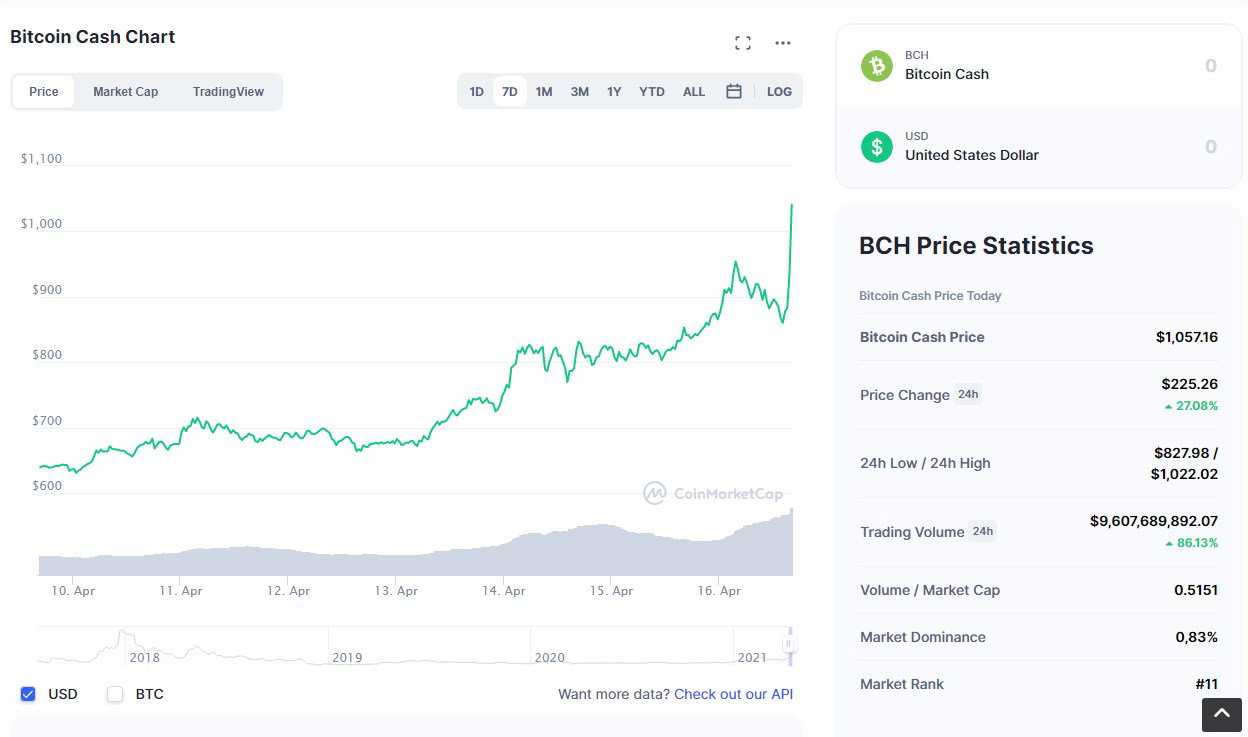Uncheck the USD checkbox

[x=28, y=694]
